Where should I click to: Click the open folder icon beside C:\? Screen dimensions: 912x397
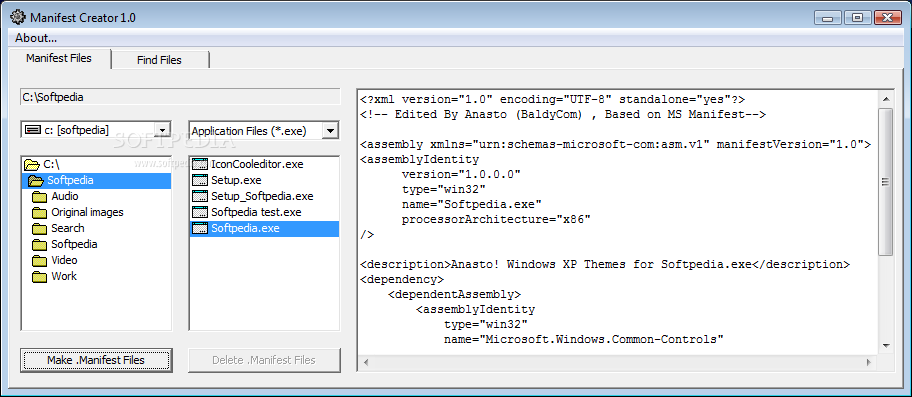click(32, 165)
